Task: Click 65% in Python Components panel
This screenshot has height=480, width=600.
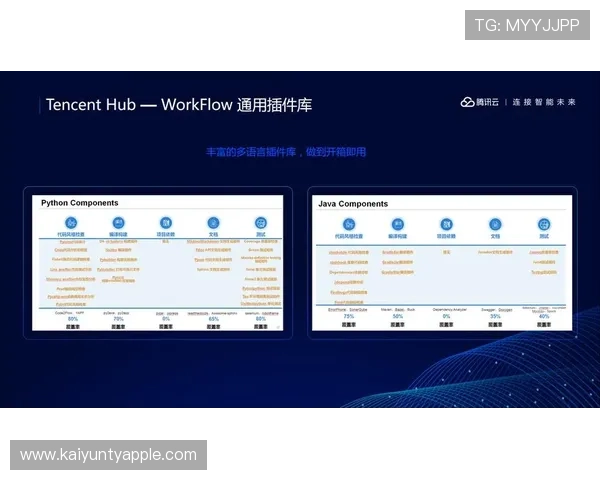Action: 214,319
